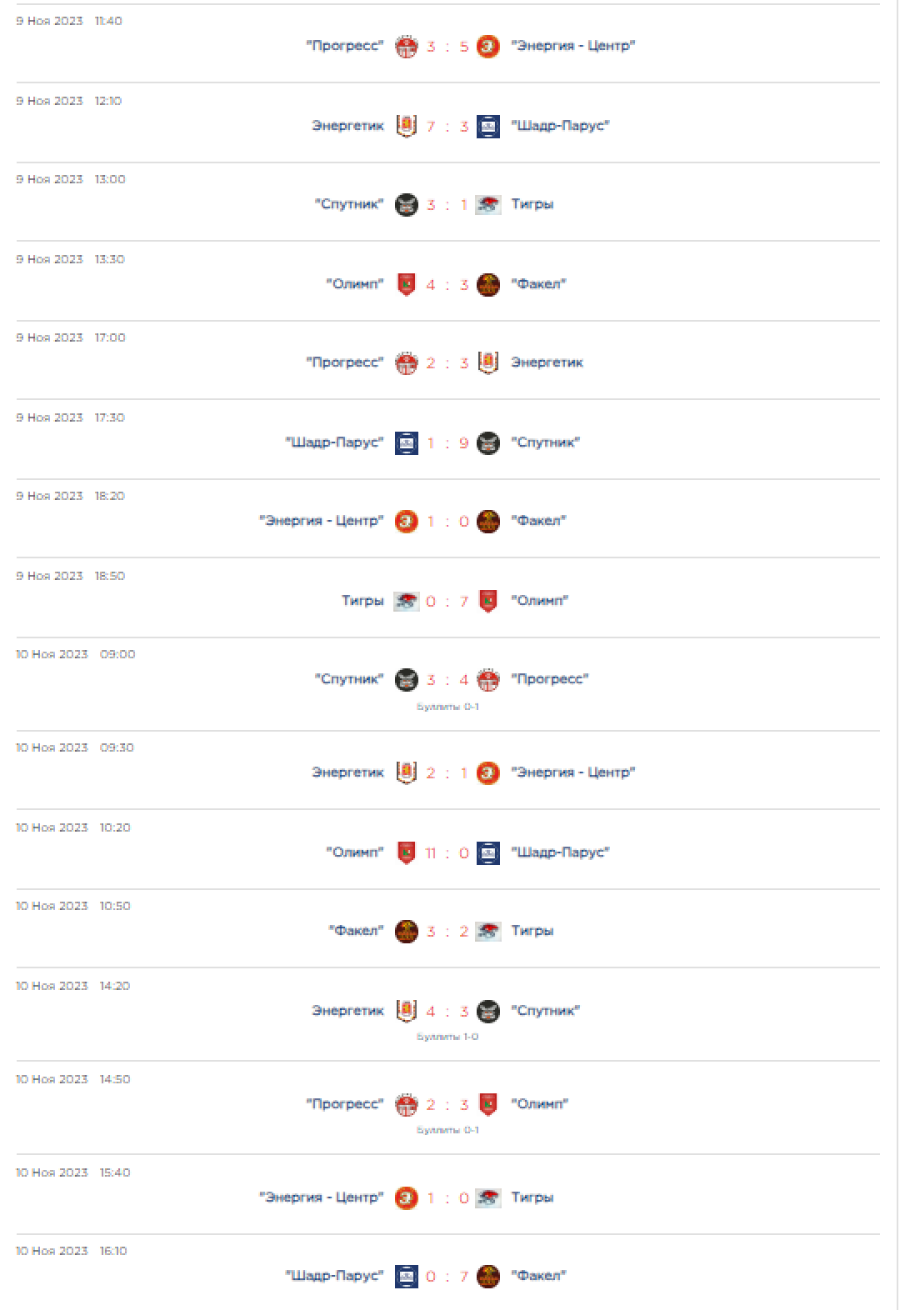This screenshot has height=1310, width=900.
Task: Open Олимп team name in 14:50 match
Action: [540, 1105]
